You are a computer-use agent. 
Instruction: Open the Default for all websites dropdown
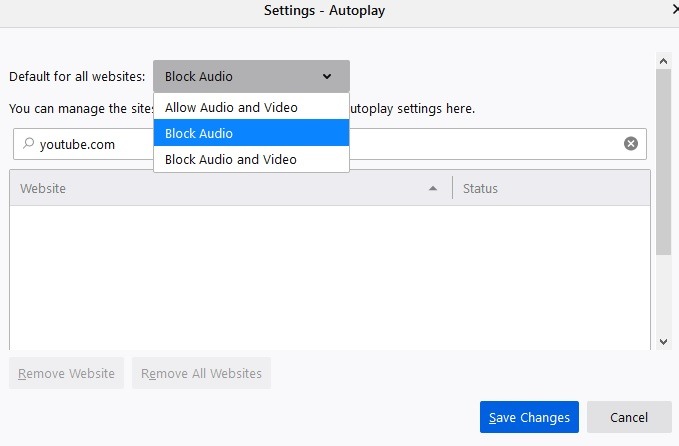251,76
